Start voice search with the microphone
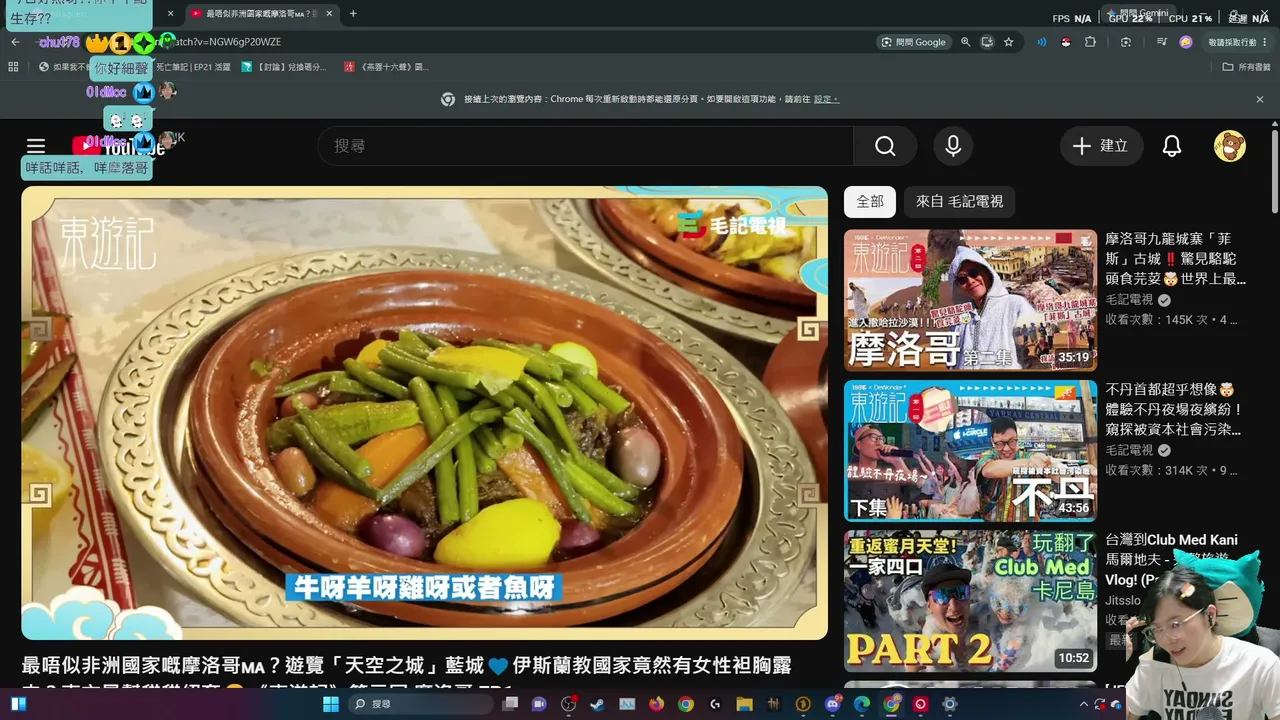Image resolution: width=1280 pixels, height=720 pixels. (x=953, y=146)
